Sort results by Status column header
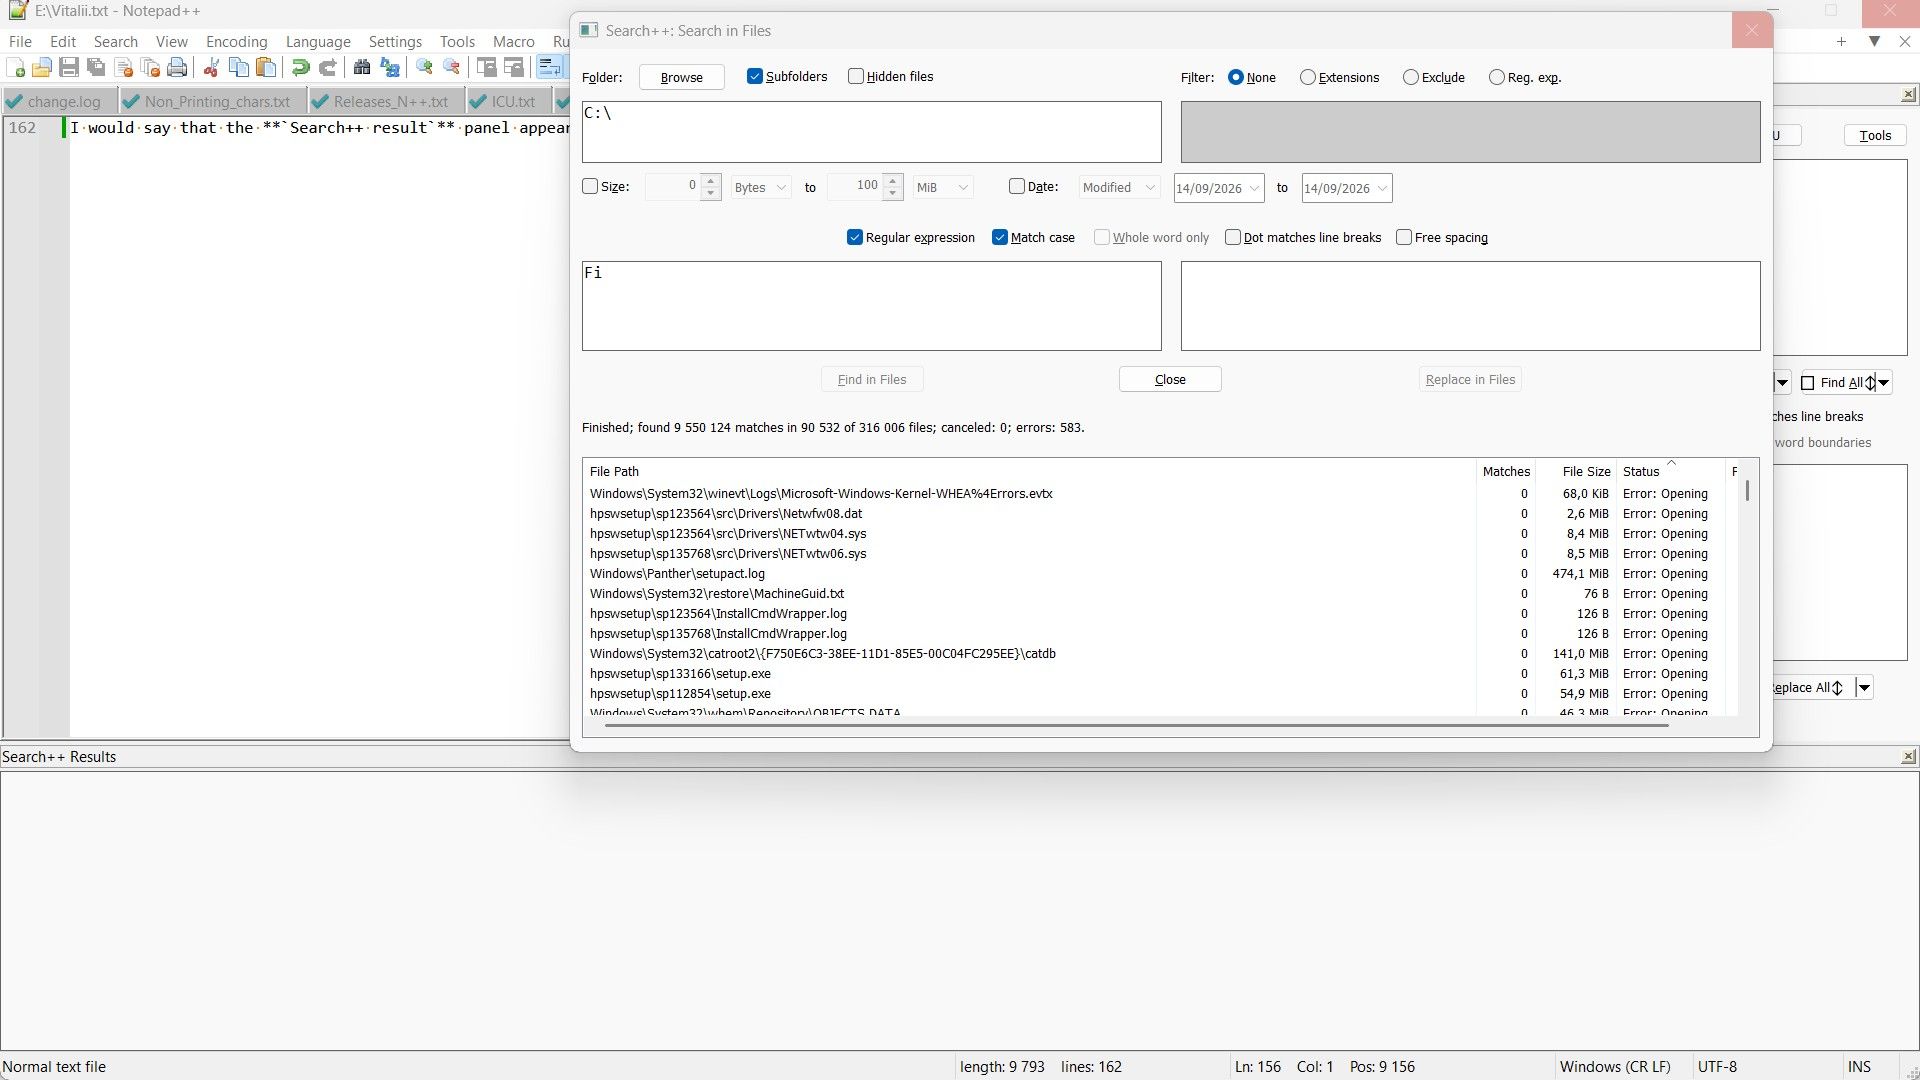1920x1080 pixels. pos(1670,472)
